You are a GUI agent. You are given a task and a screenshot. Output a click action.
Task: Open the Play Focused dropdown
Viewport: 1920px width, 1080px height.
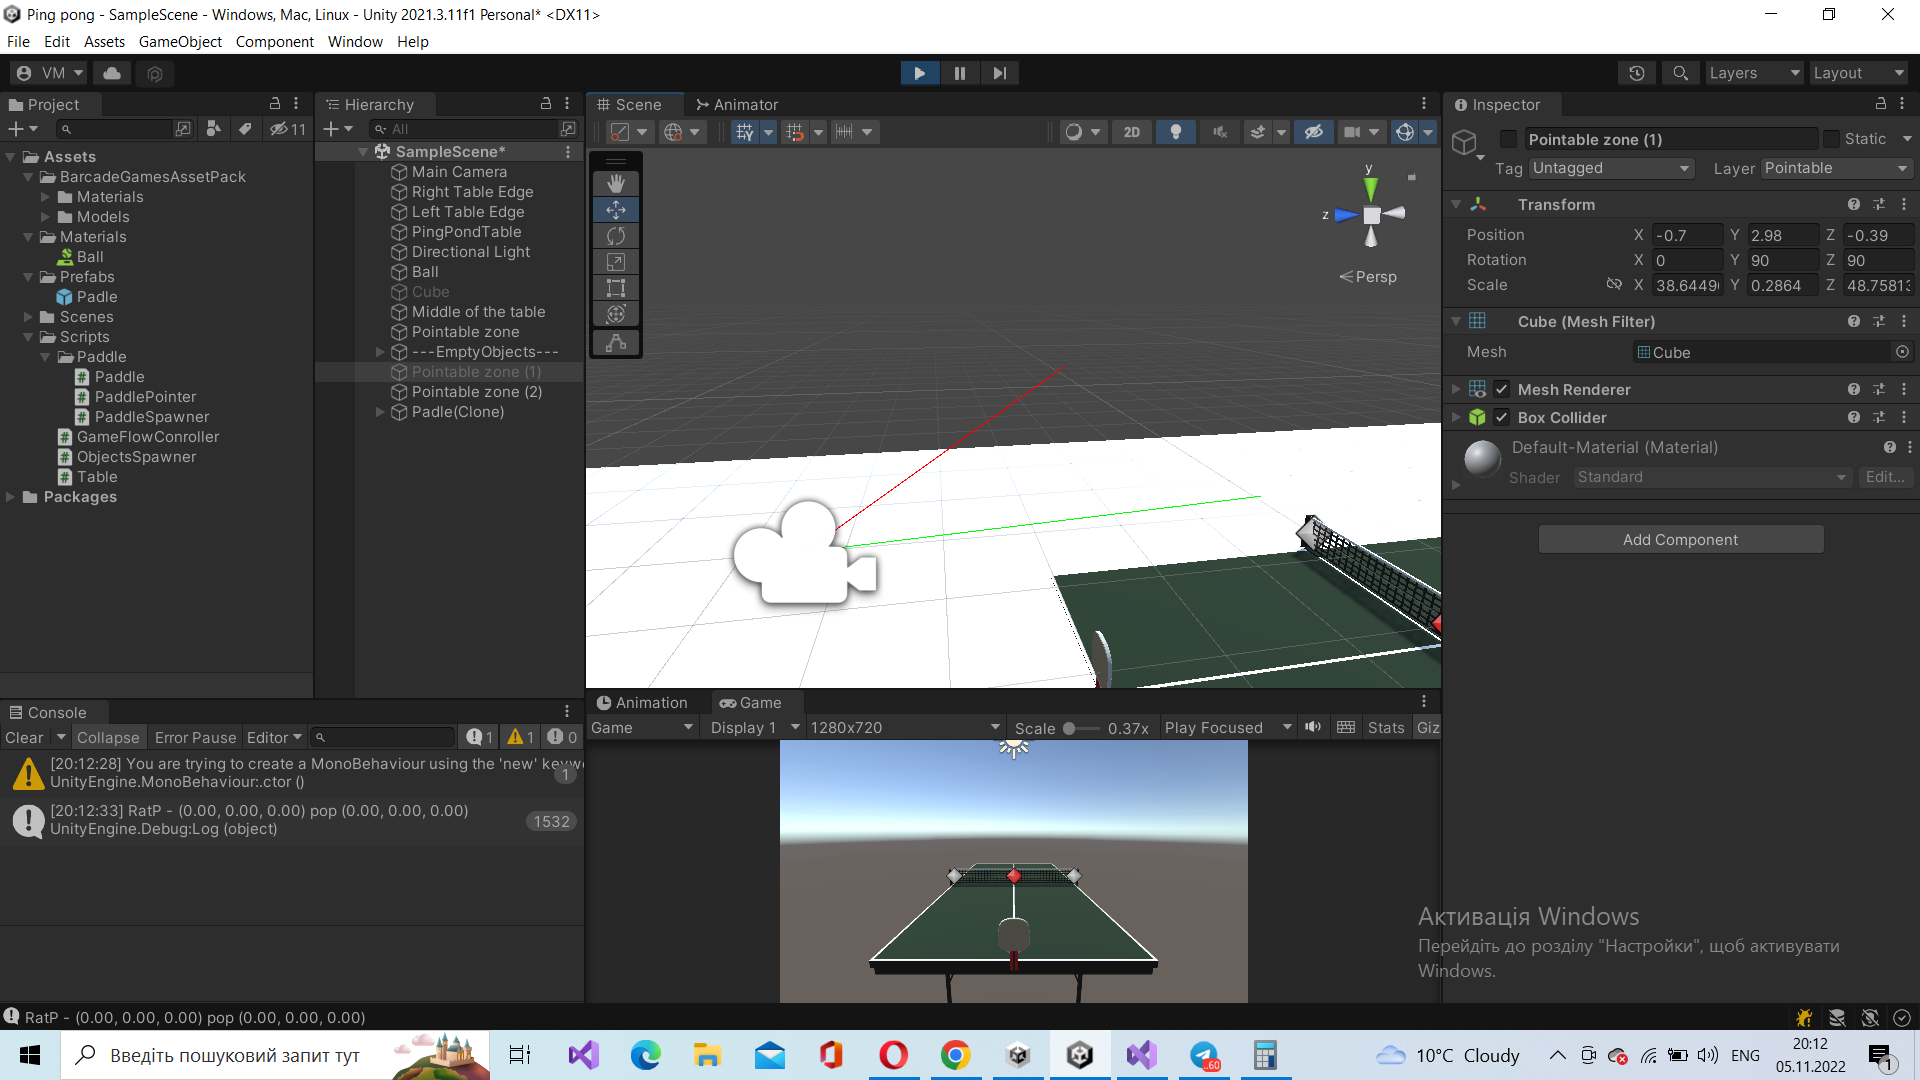1227,727
